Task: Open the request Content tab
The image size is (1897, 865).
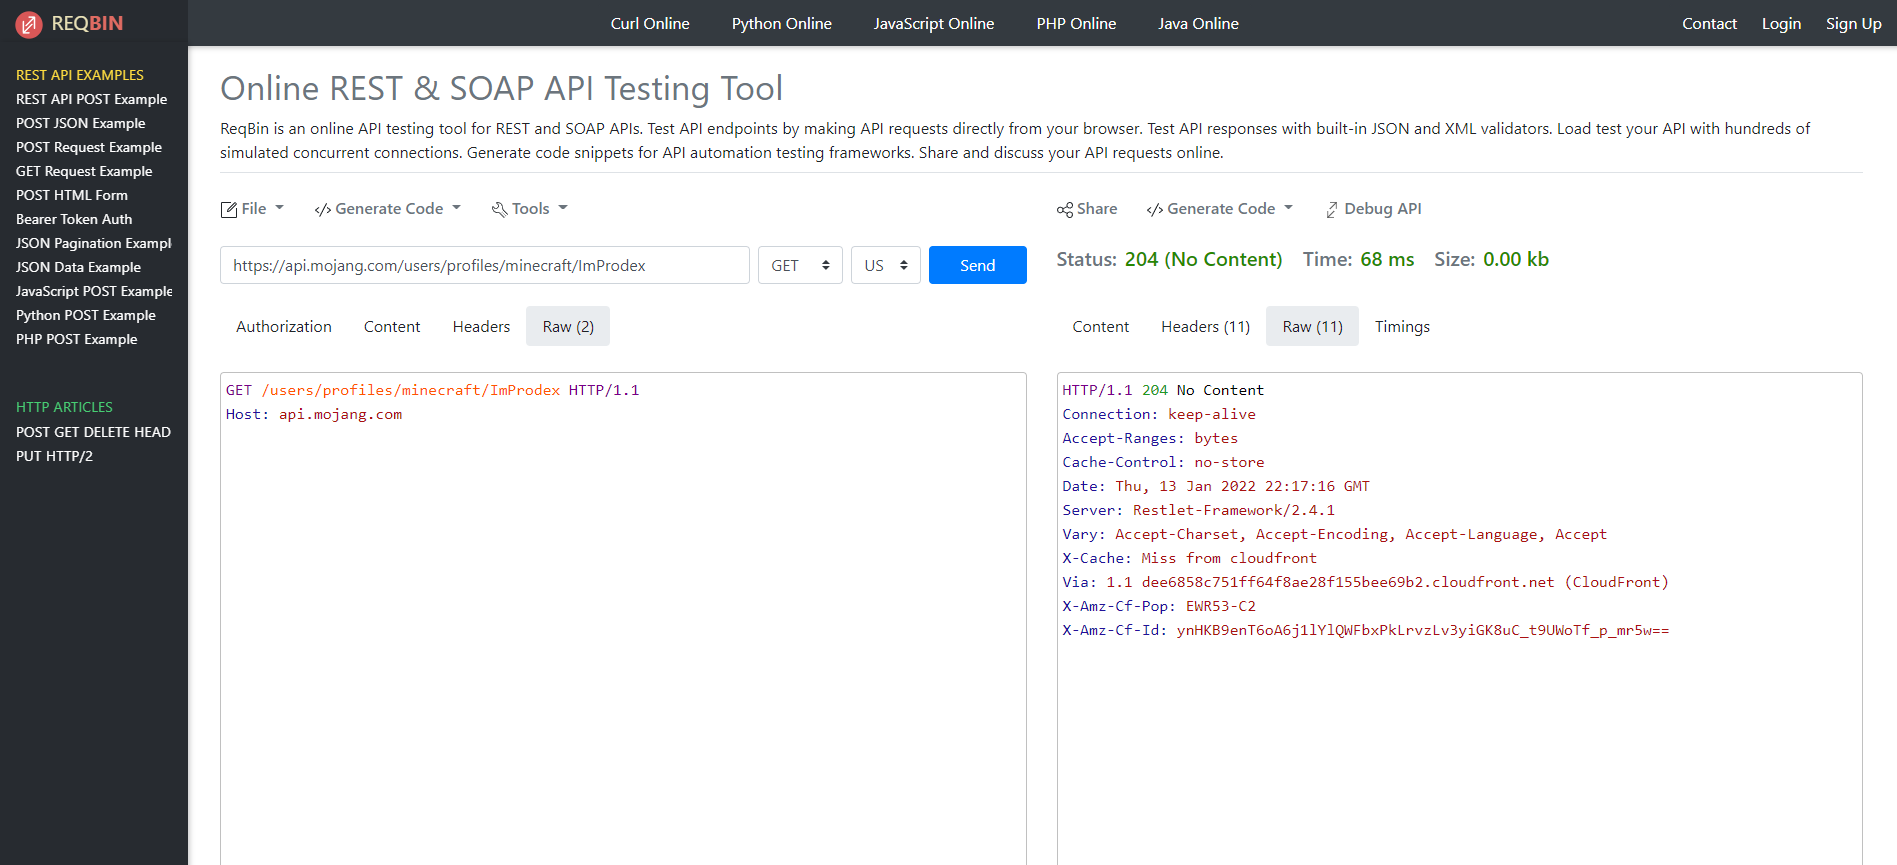Action: point(392,327)
